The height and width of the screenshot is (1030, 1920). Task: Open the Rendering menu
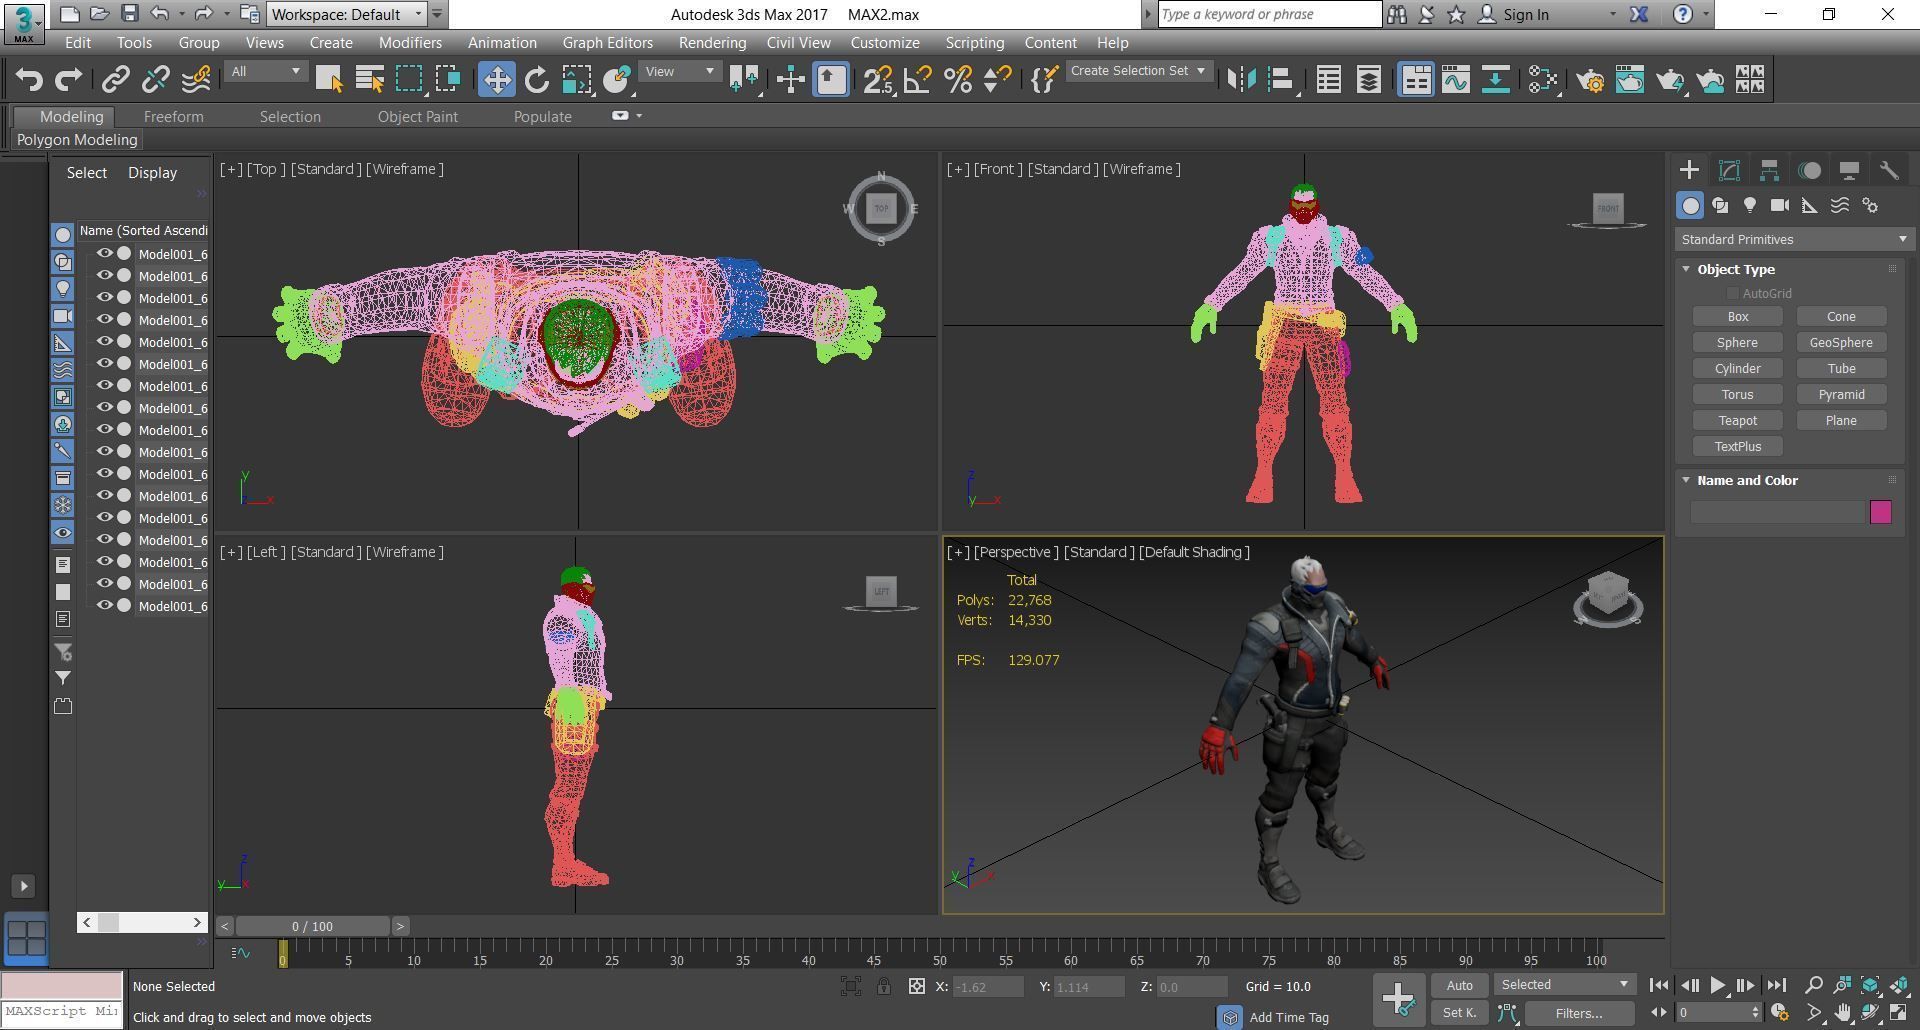pos(712,43)
